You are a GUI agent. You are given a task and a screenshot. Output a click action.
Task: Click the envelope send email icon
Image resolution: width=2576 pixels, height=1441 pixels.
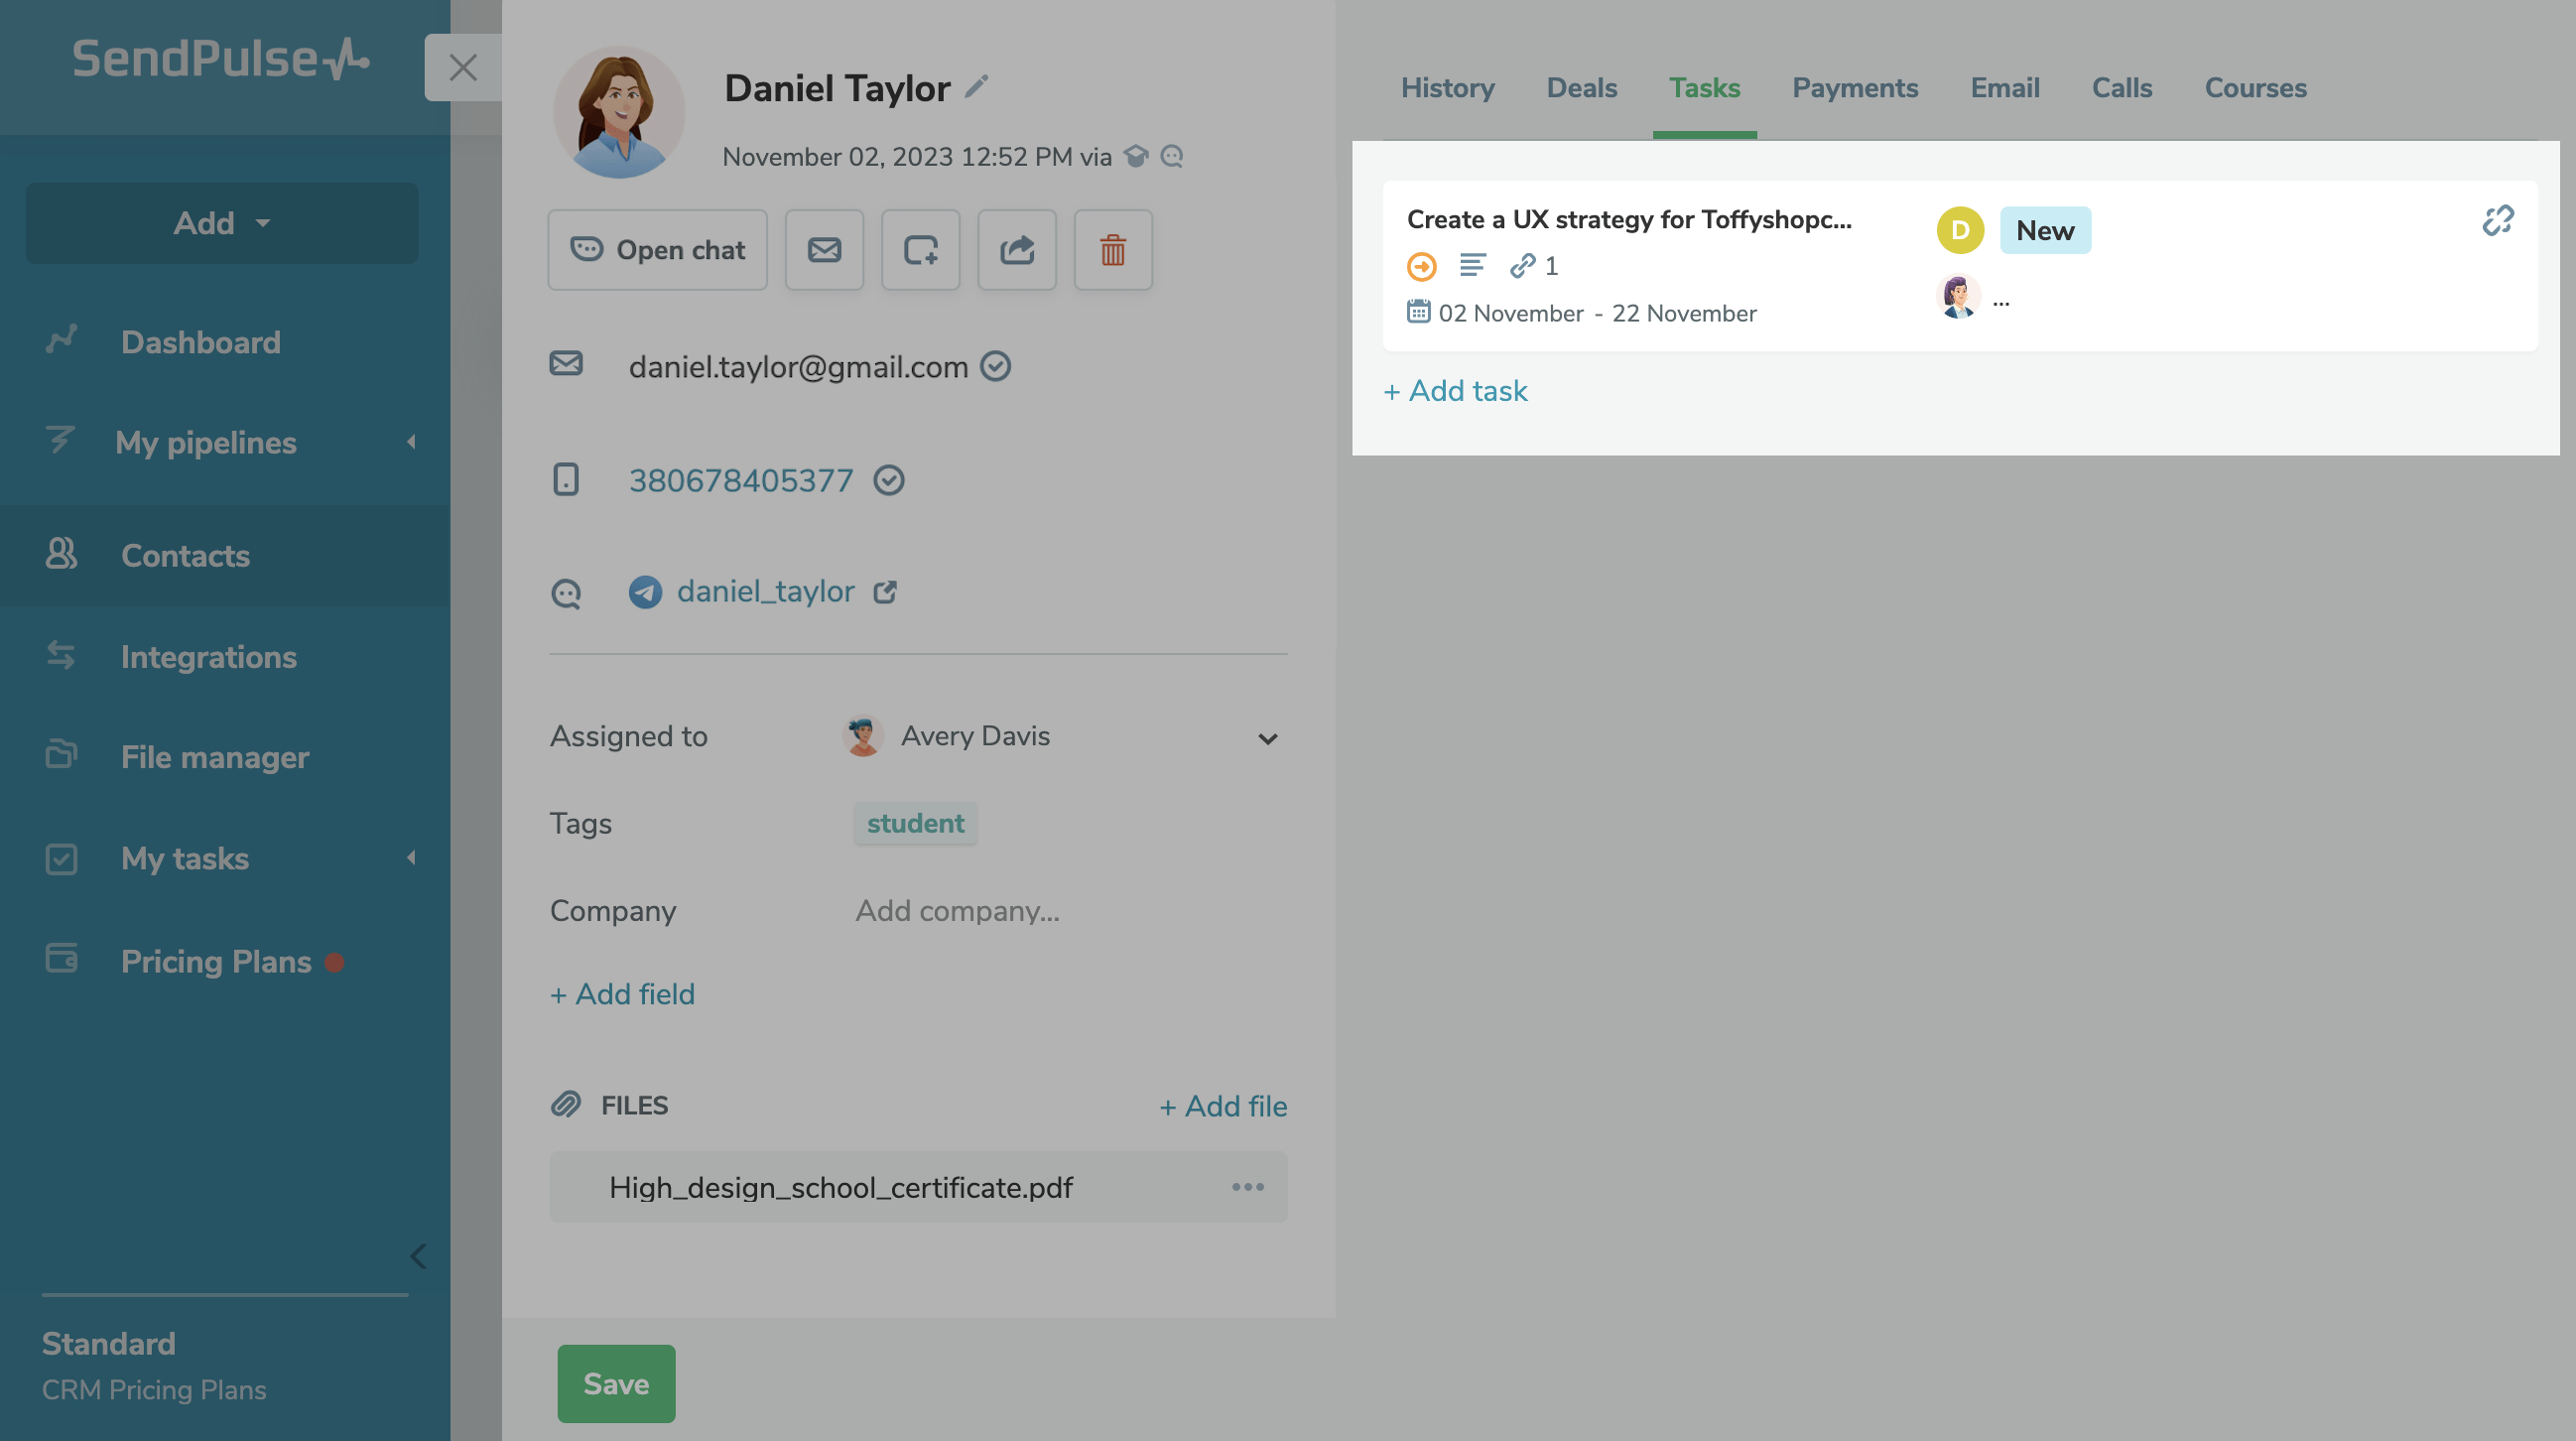pyautogui.click(x=824, y=250)
